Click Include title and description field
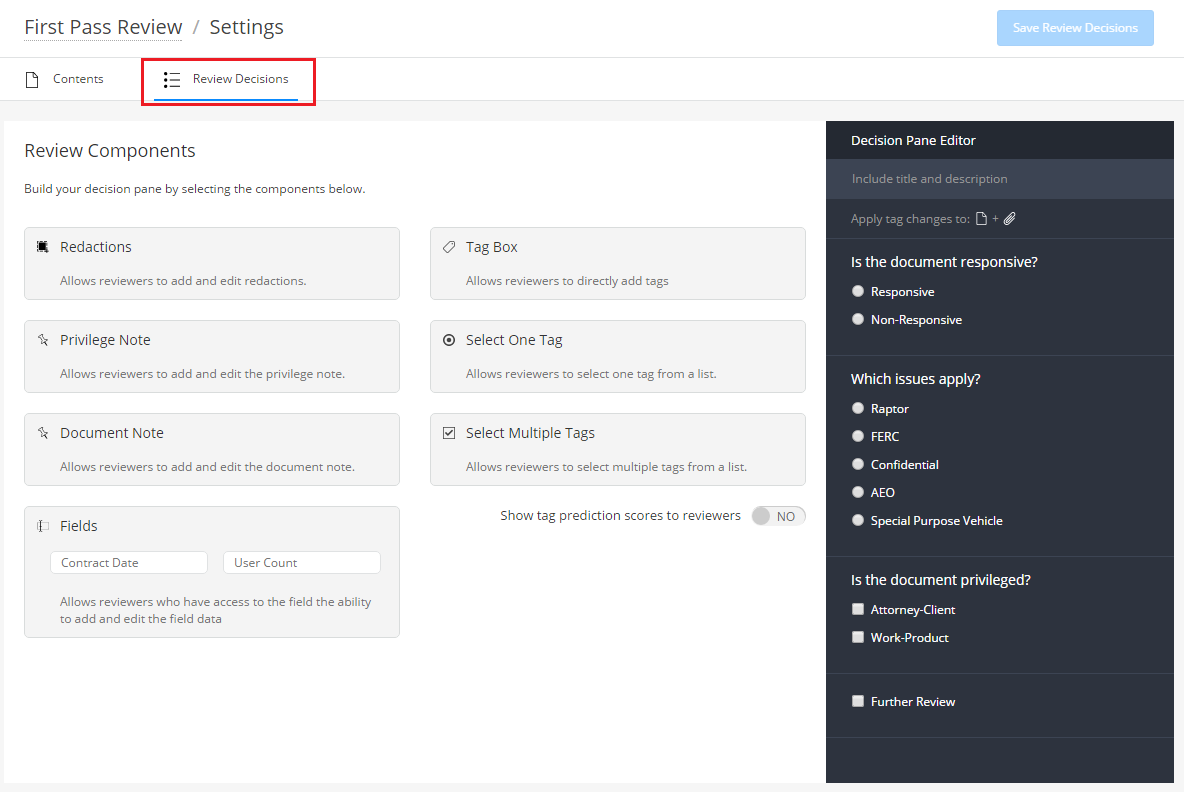1184x792 pixels. point(1000,179)
